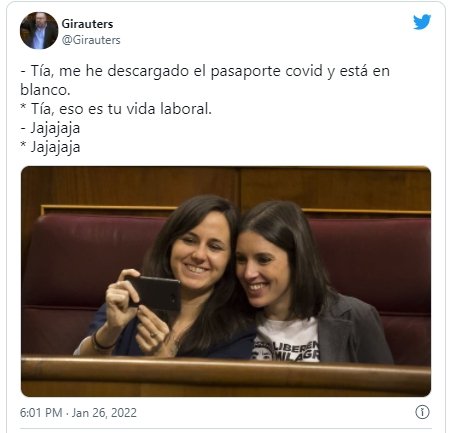Image resolution: width=450 pixels, height=433 pixels.
Task: Click the 6:01 PM timestamp
Action: pyautogui.click(x=41, y=413)
